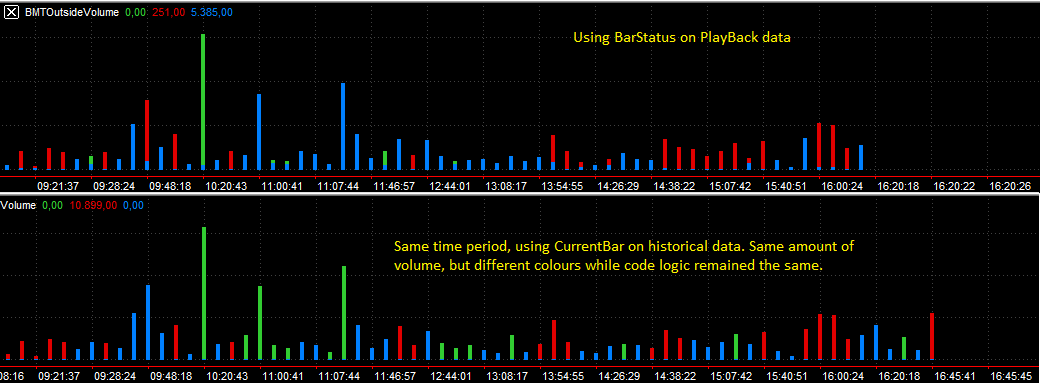Click the last red bar in the Volume panel
Viewport: 1040px width, 383px height.
click(x=932, y=337)
